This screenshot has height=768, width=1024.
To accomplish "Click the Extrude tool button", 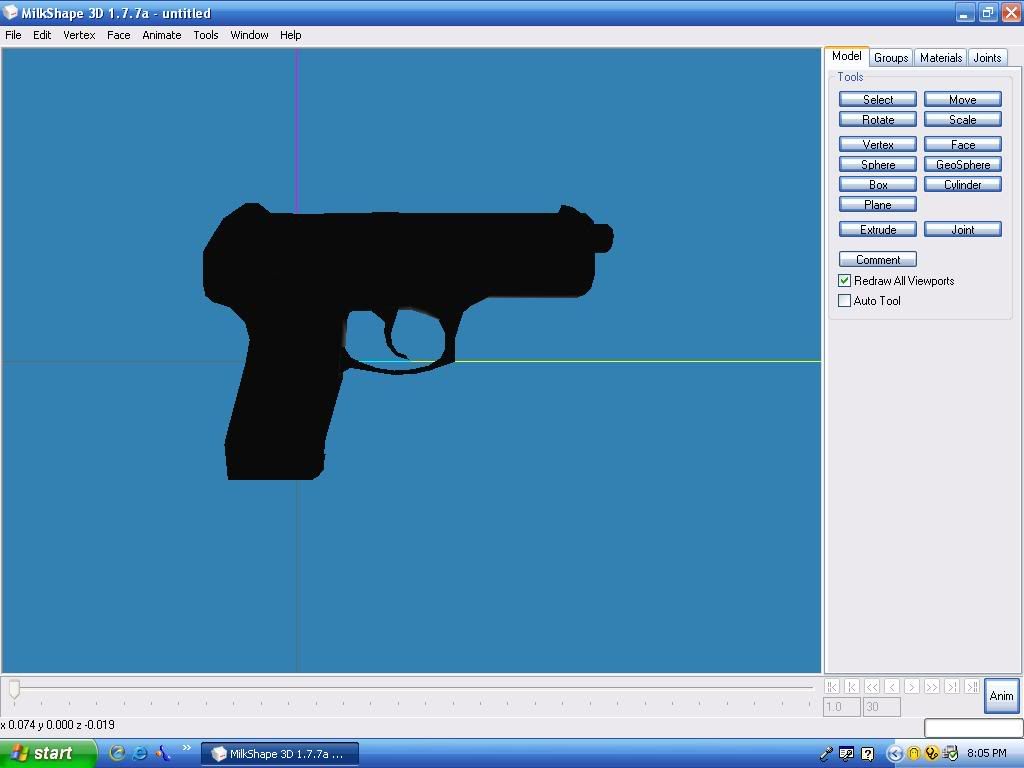I will point(878,229).
